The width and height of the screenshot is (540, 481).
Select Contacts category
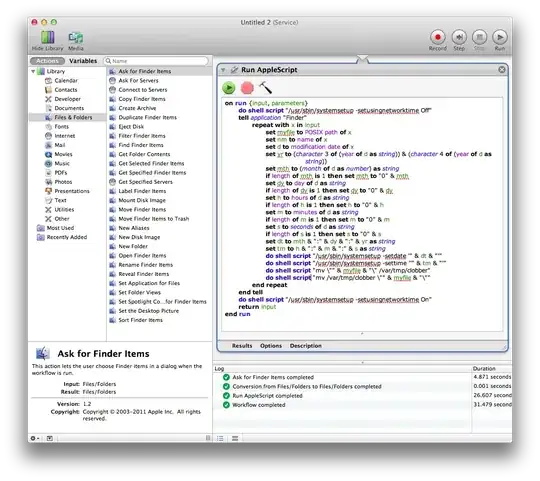(x=65, y=90)
